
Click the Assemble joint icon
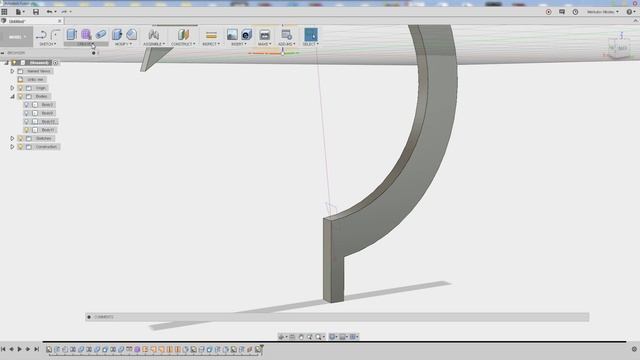tap(153, 35)
